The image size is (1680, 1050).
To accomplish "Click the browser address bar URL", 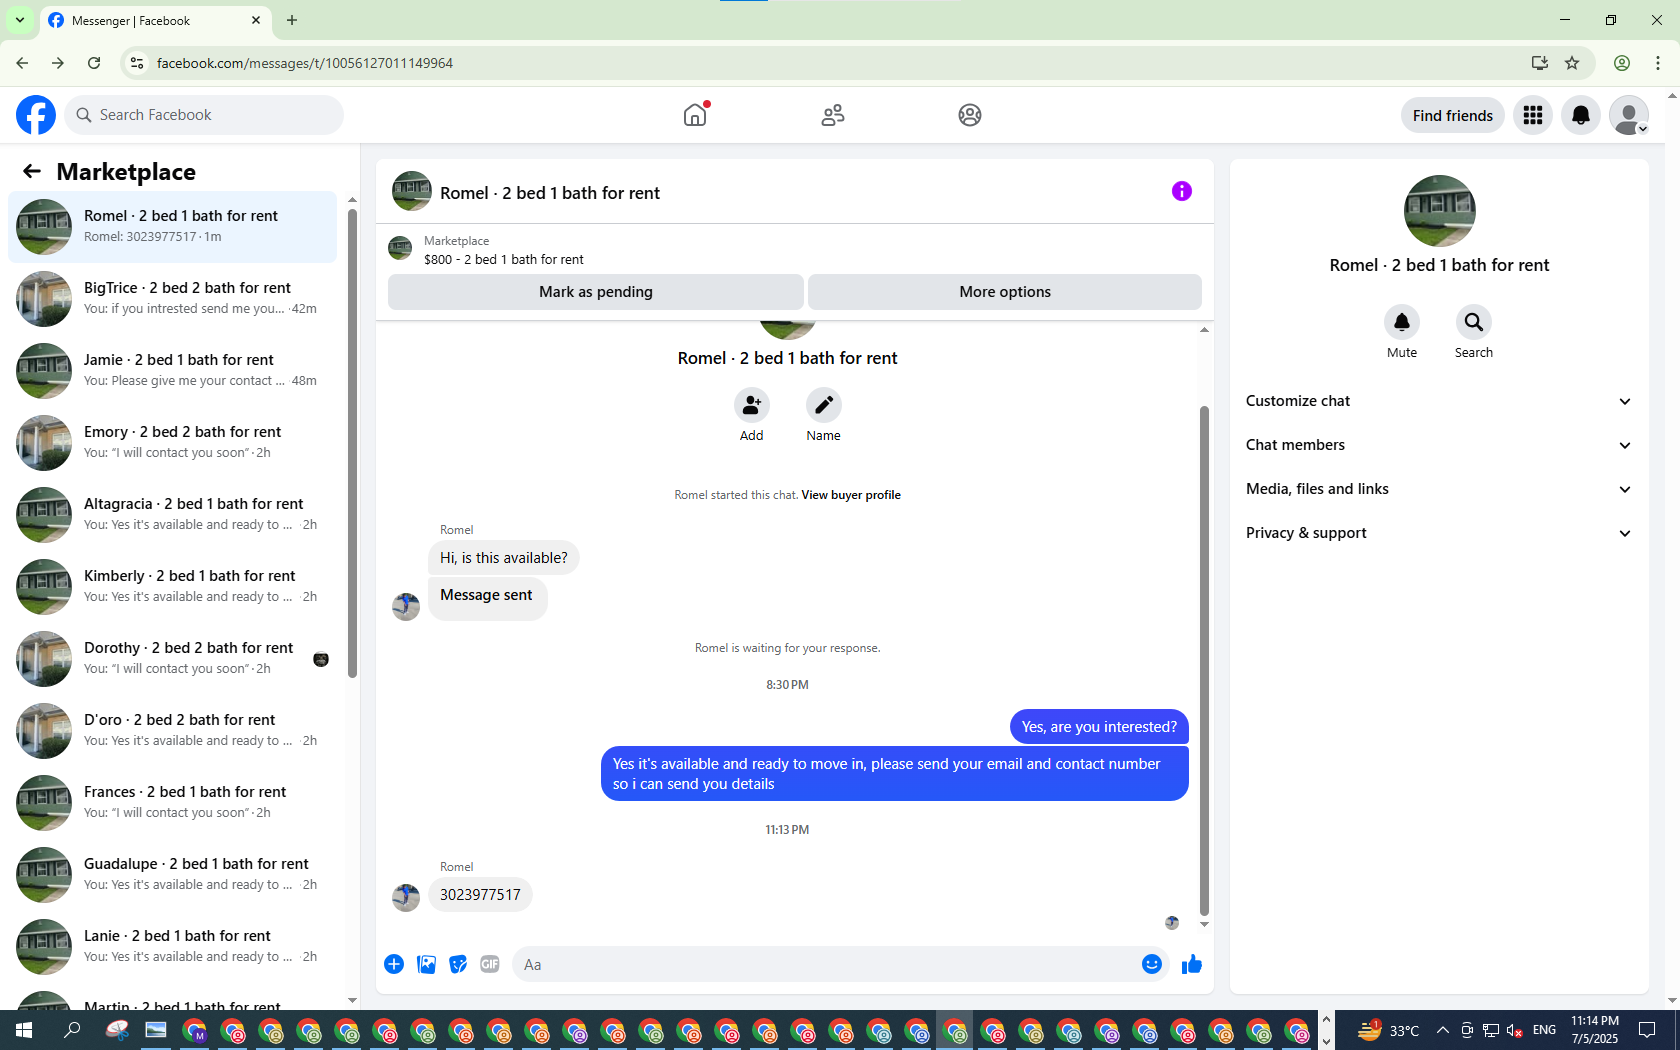I will tap(305, 63).
